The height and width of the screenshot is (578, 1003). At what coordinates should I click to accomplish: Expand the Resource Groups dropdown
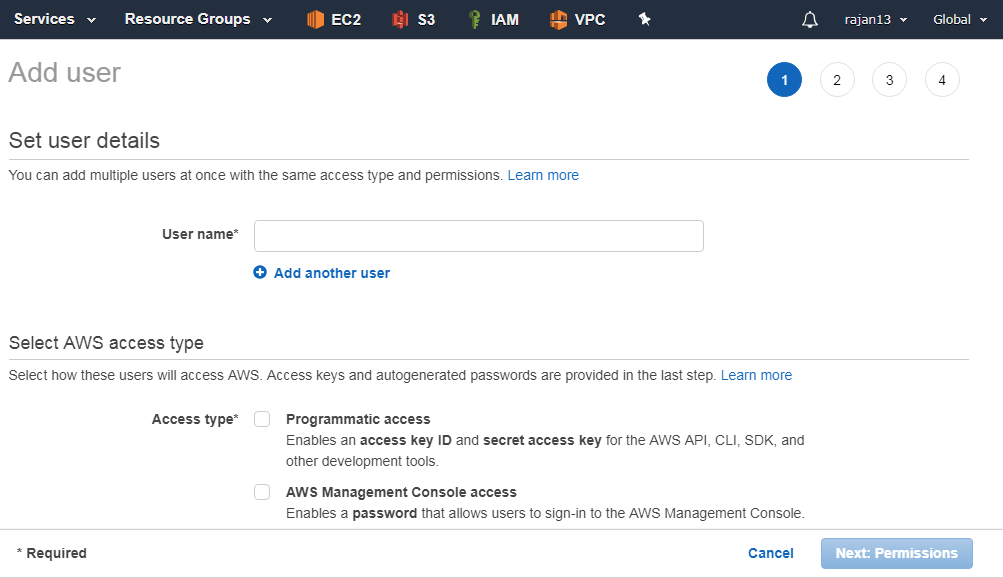point(198,19)
